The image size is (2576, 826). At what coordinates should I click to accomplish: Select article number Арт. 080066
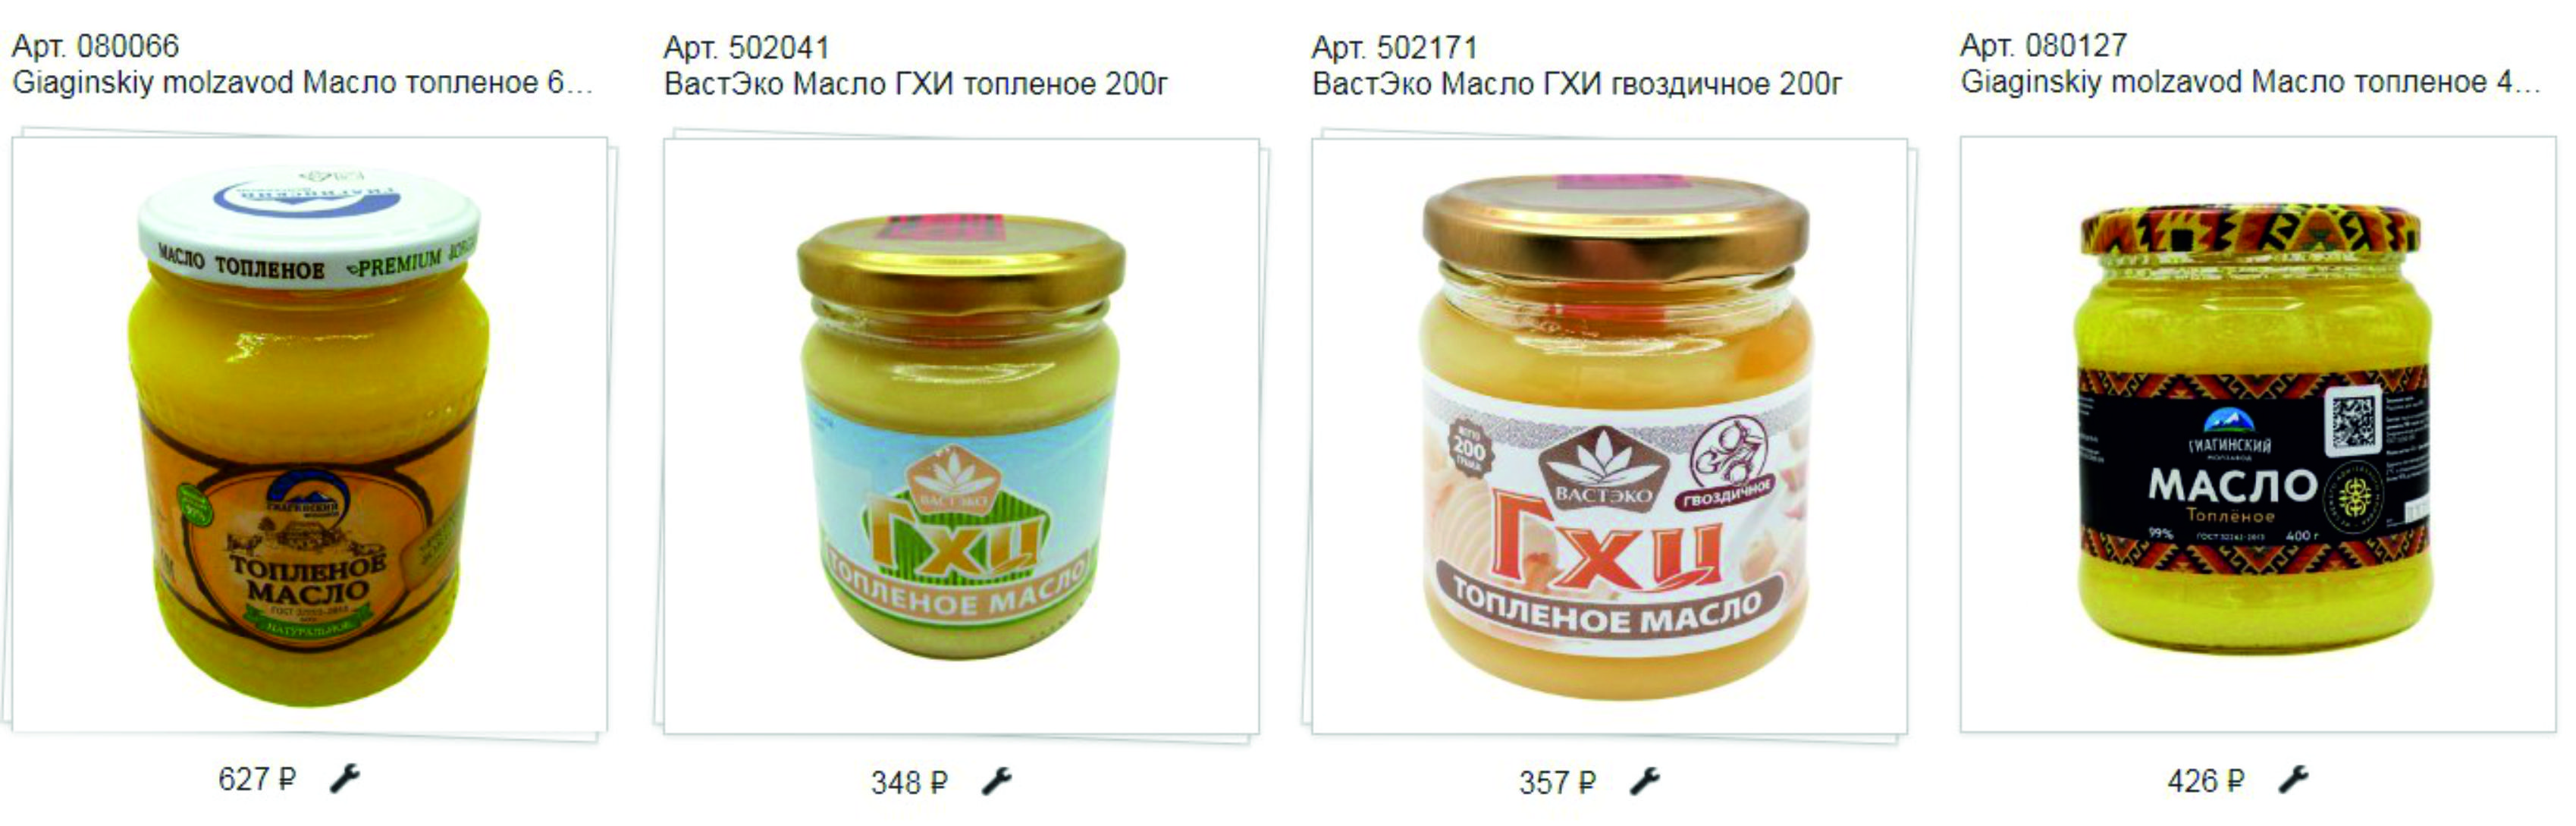click(x=95, y=46)
